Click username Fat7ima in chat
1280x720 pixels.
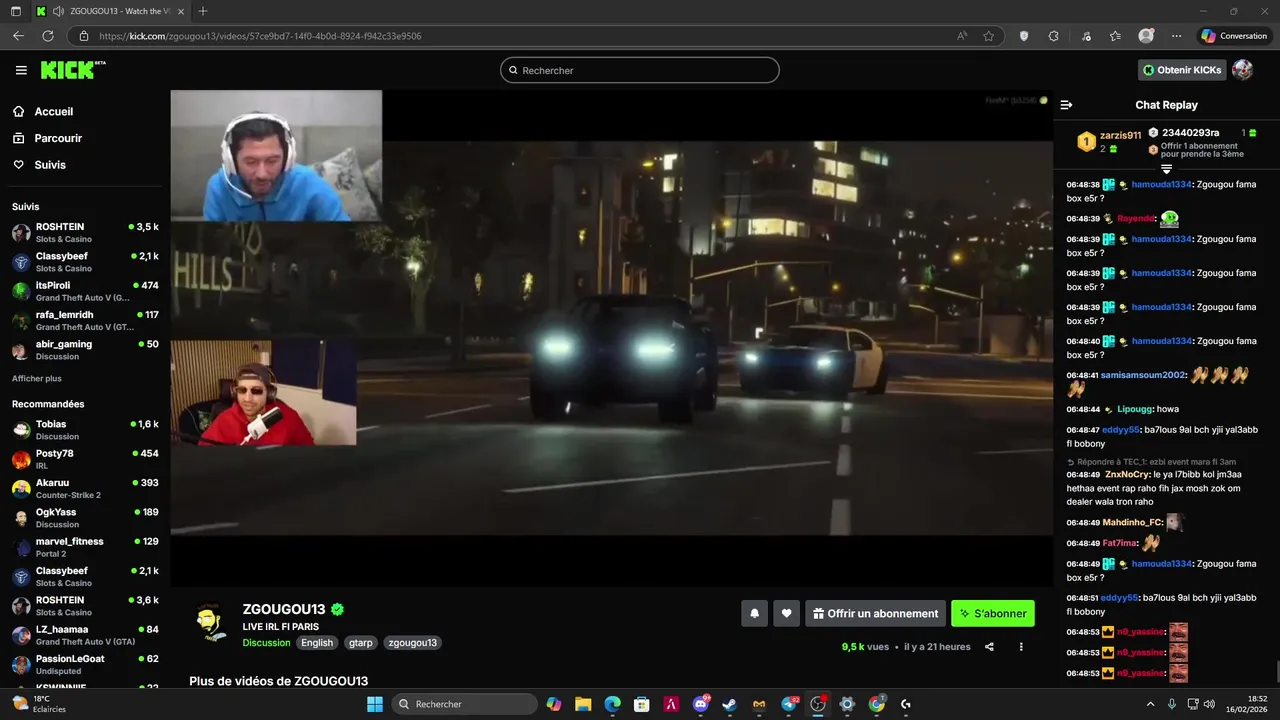(x=1119, y=543)
